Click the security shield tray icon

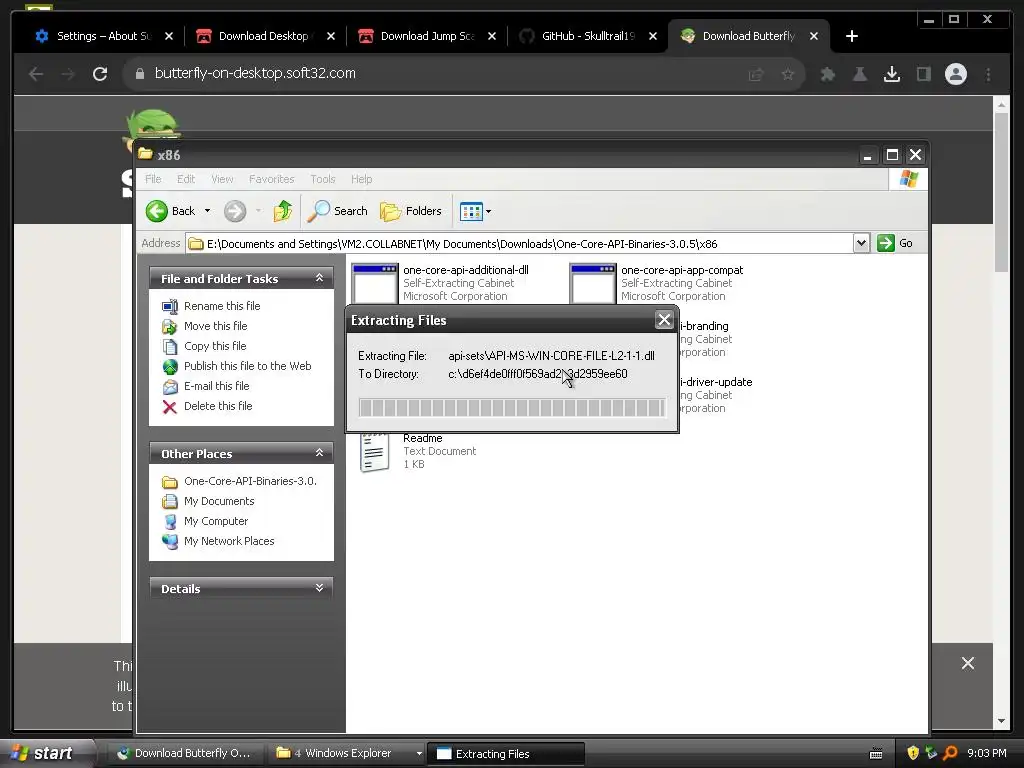pos(913,753)
